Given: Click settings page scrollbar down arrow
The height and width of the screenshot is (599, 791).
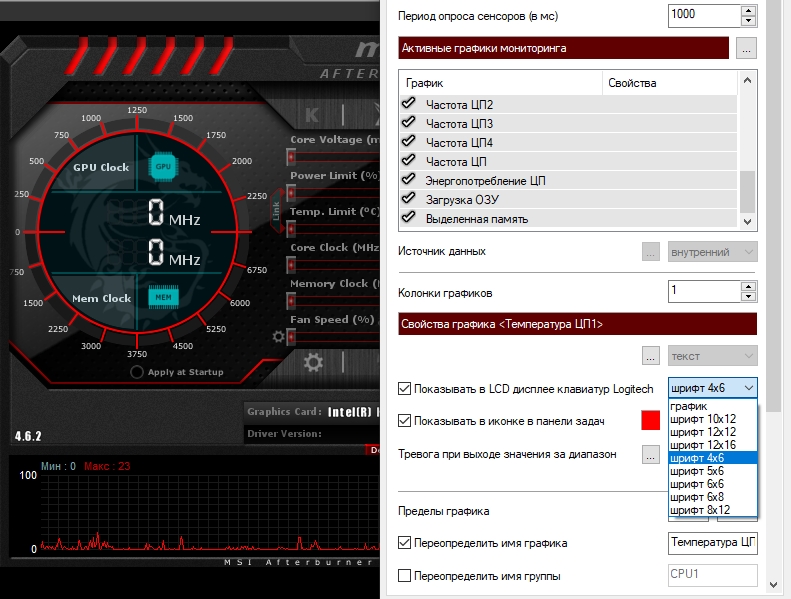Looking at the screenshot, I should [774, 585].
